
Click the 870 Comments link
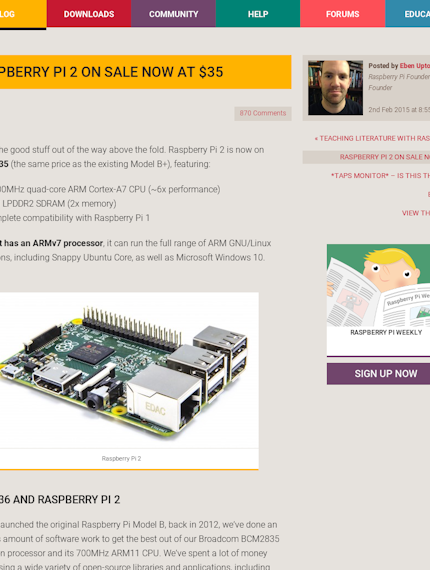263,113
